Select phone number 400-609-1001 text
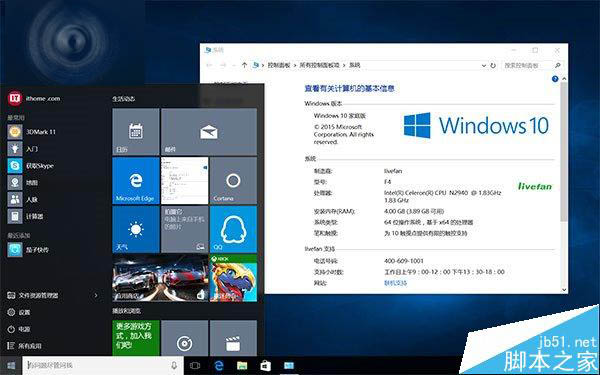This screenshot has height=375, width=600. [403, 261]
